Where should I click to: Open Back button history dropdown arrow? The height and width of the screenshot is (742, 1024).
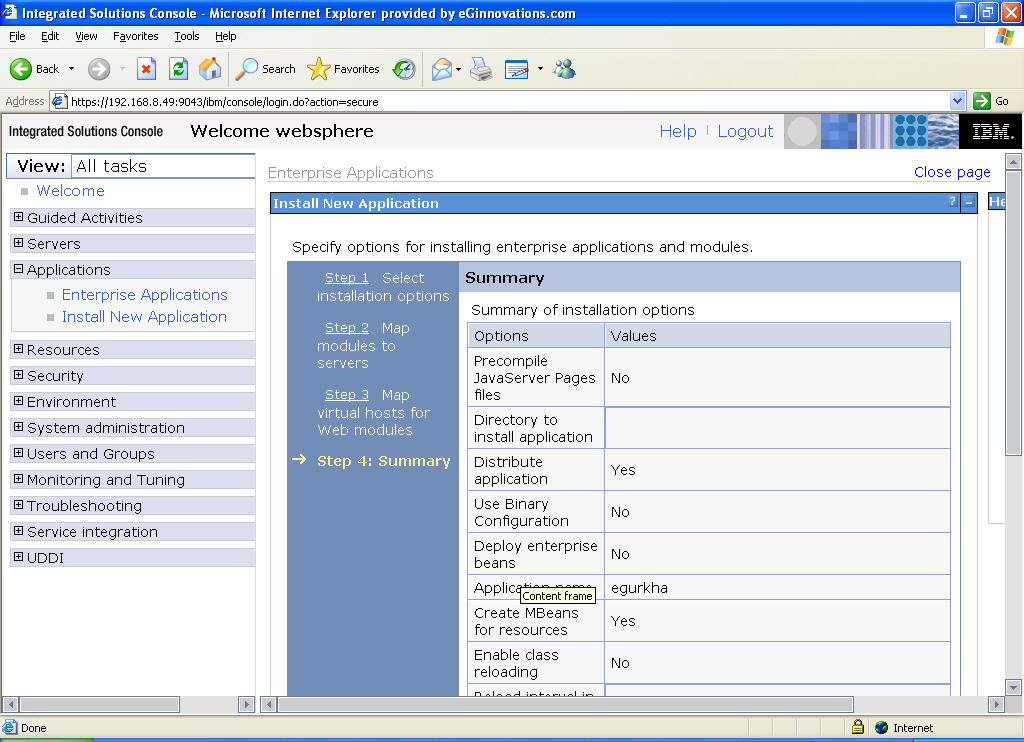coord(71,69)
